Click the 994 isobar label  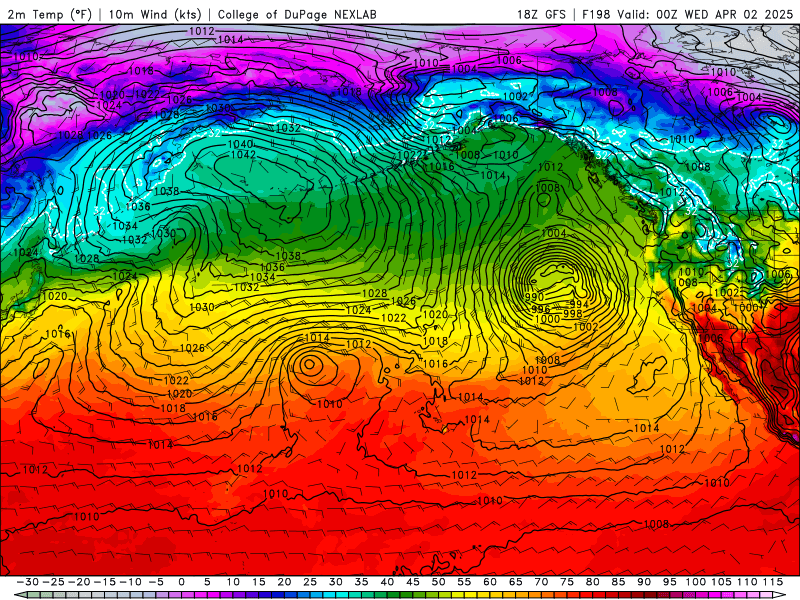tap(579, 304)
